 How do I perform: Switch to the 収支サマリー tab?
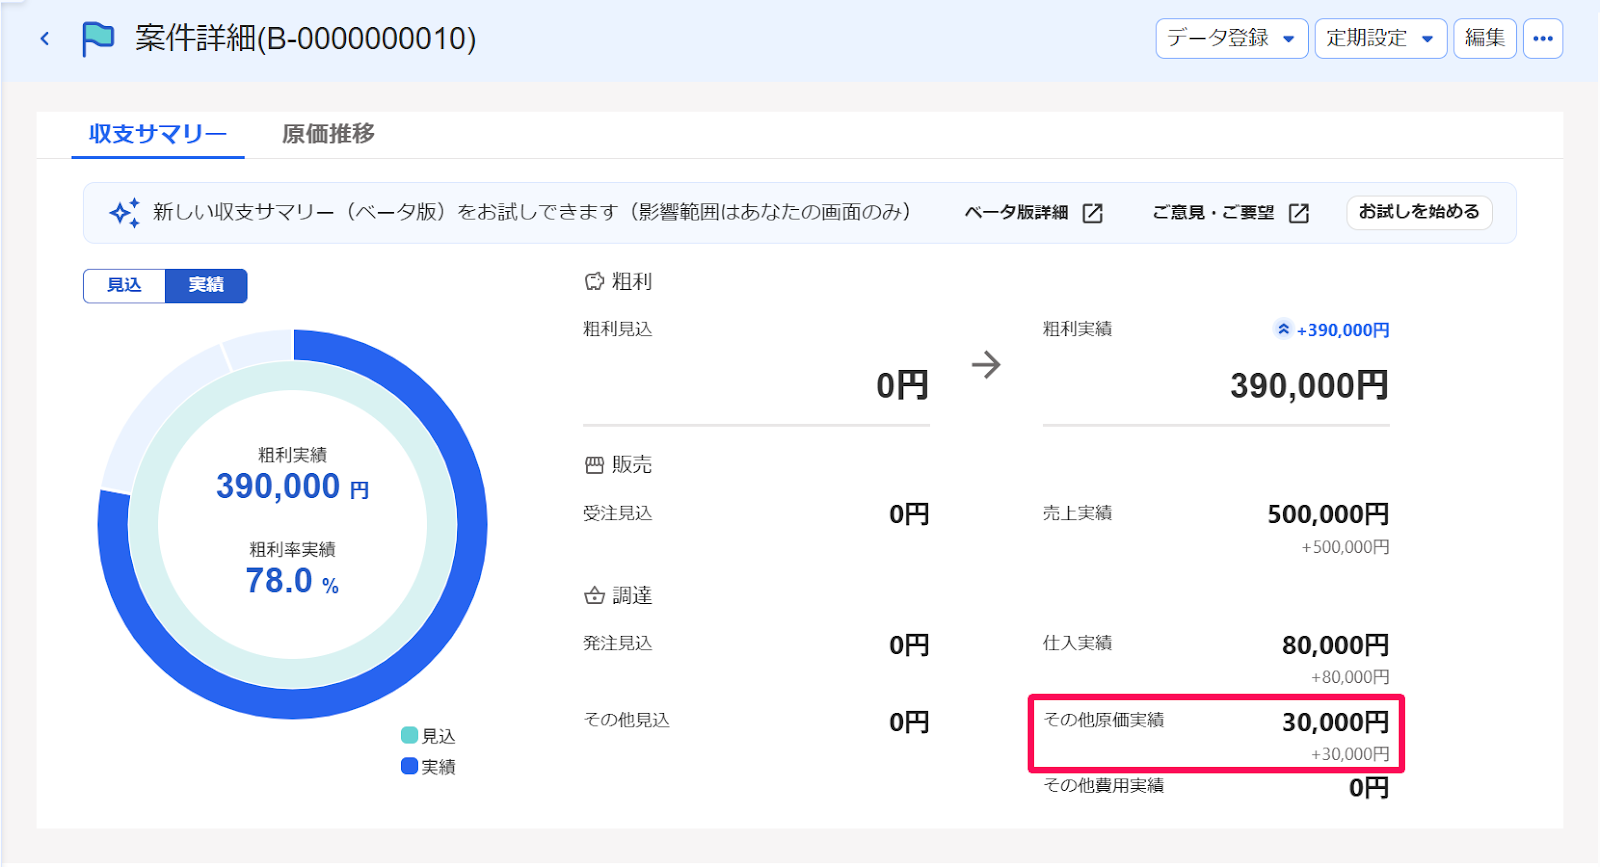click(158, 134)
